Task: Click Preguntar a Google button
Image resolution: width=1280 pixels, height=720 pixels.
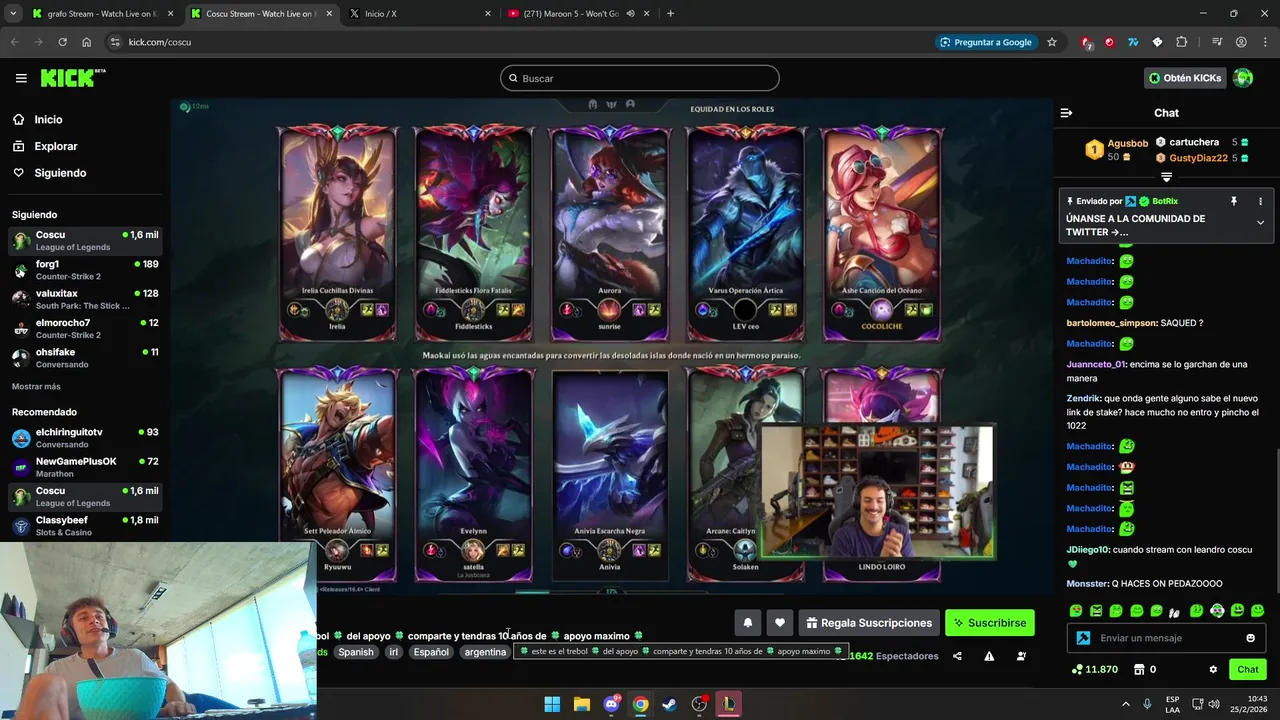Action: [x=986, y=42]
